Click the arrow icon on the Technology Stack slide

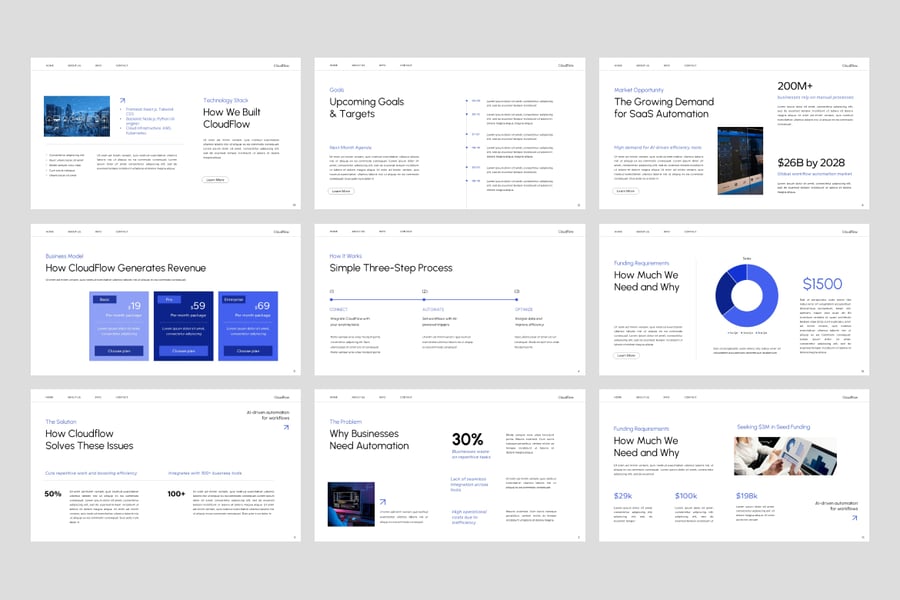[123, 100]
